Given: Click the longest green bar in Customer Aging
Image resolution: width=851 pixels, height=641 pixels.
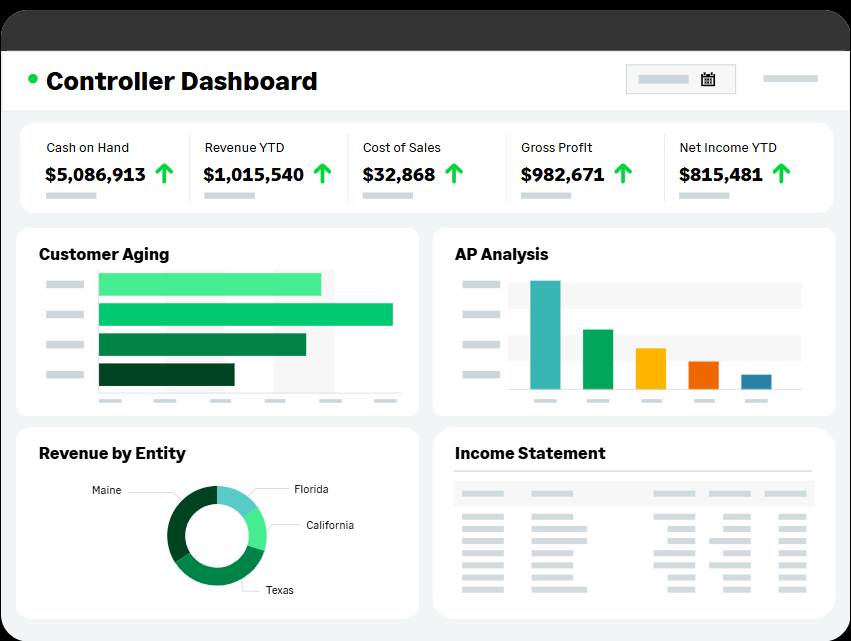Looking at the screenshot, I should (x=244, y=314).
